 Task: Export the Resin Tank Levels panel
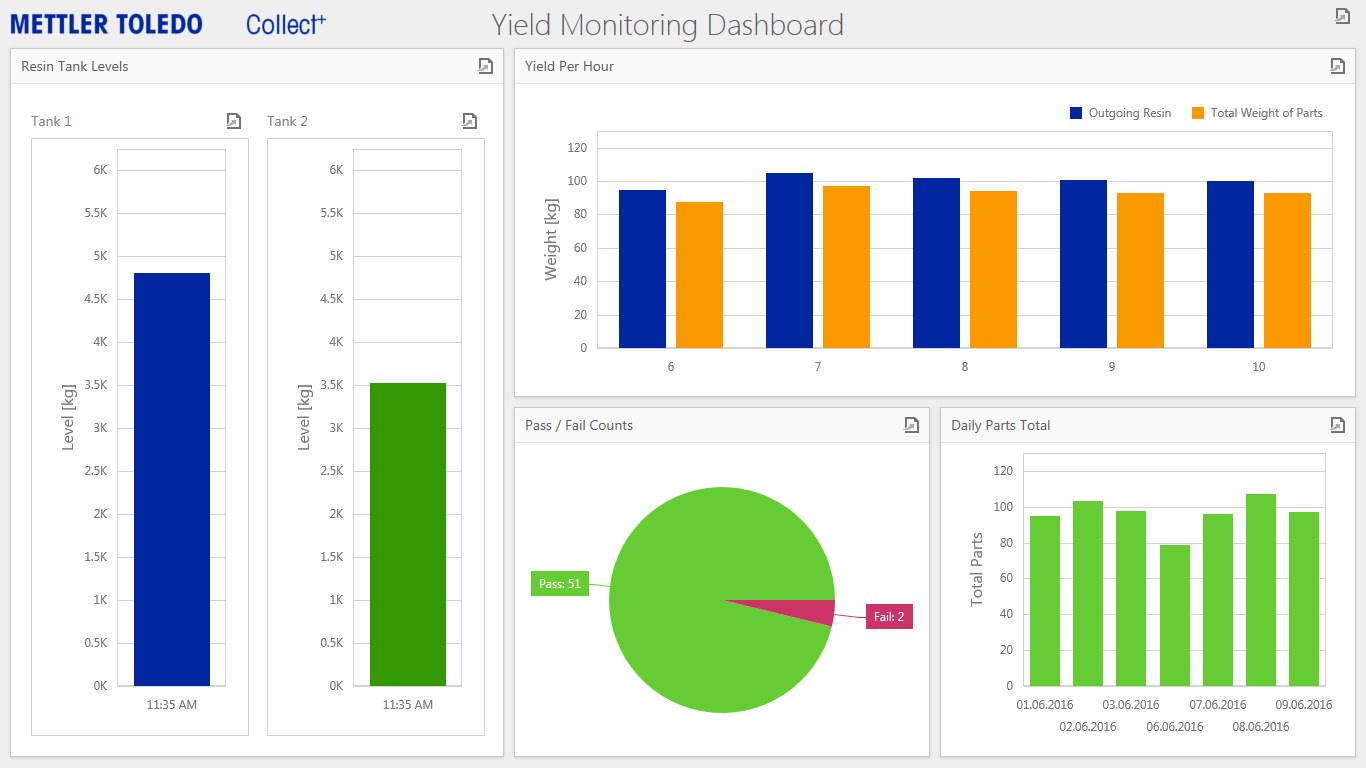[x=485, y=66]
